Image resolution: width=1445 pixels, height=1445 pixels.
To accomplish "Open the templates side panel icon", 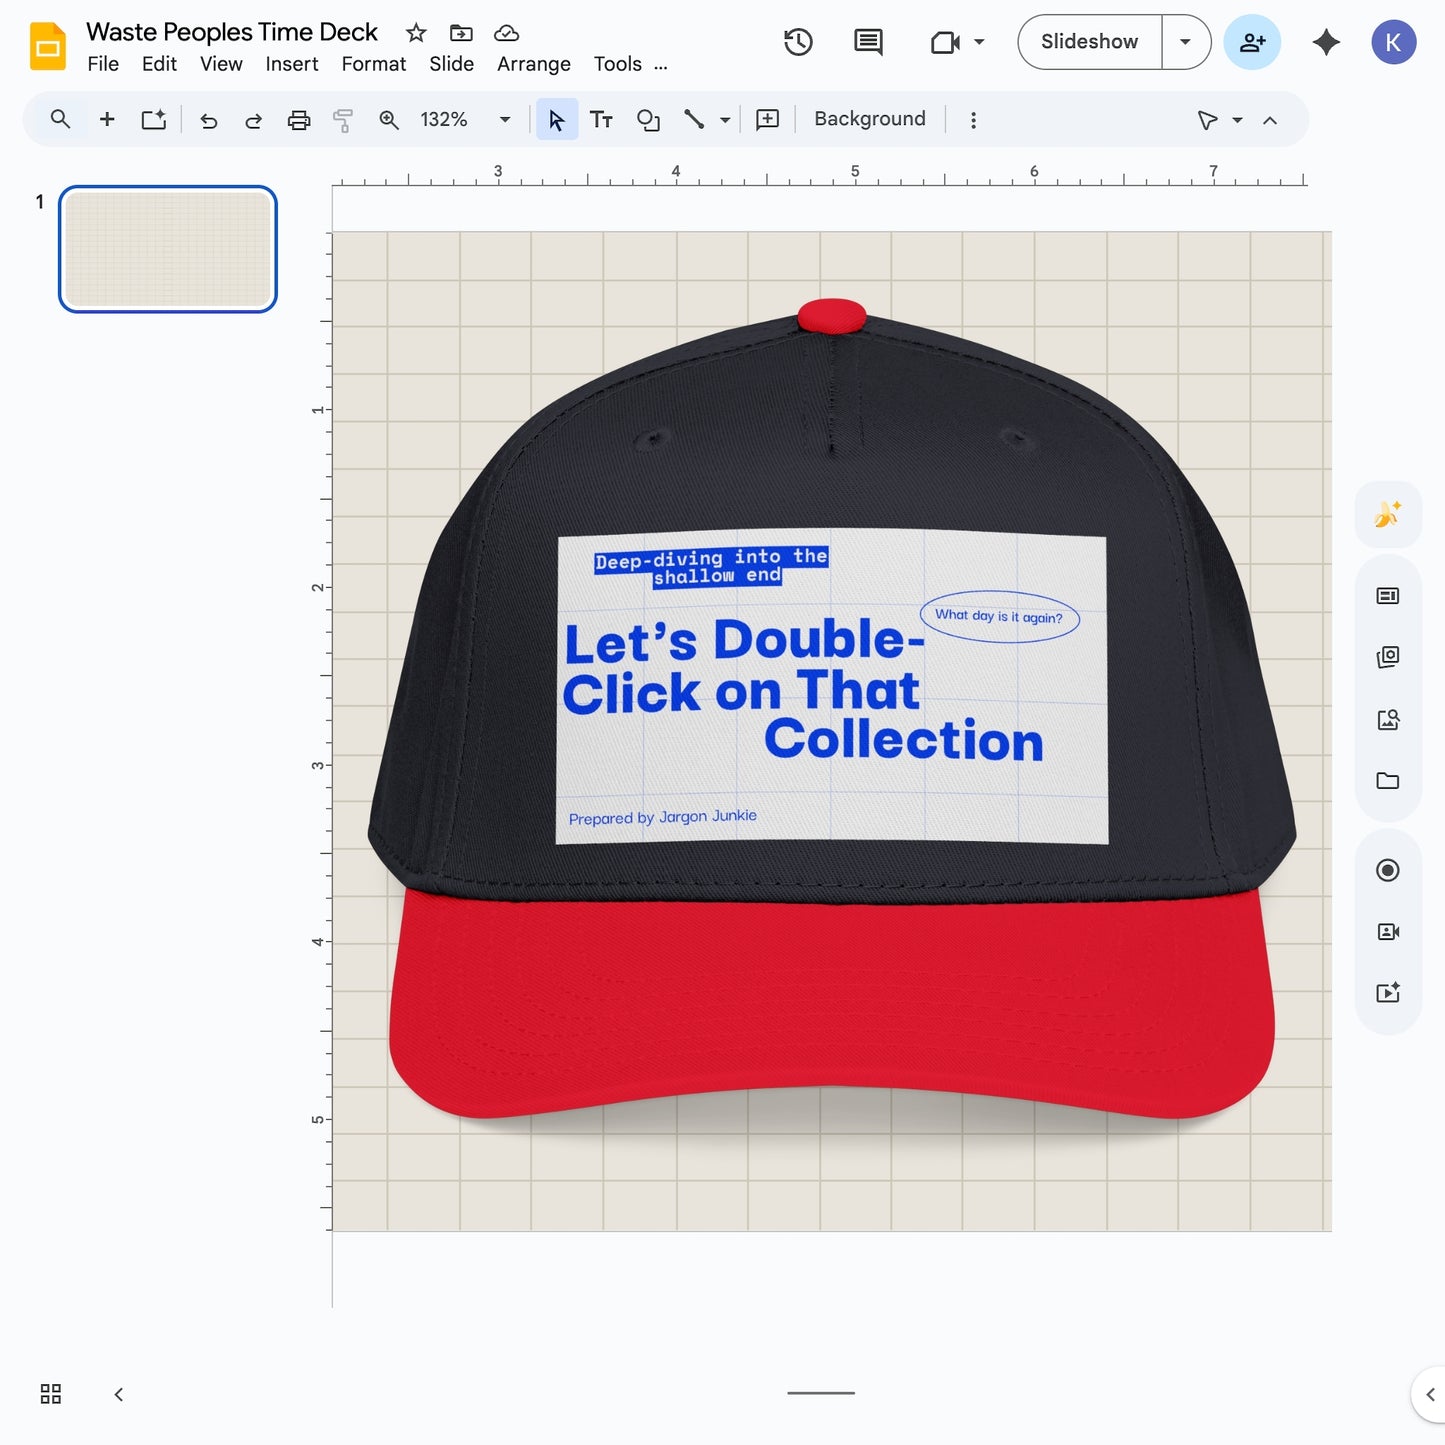I will [1388, 596].
